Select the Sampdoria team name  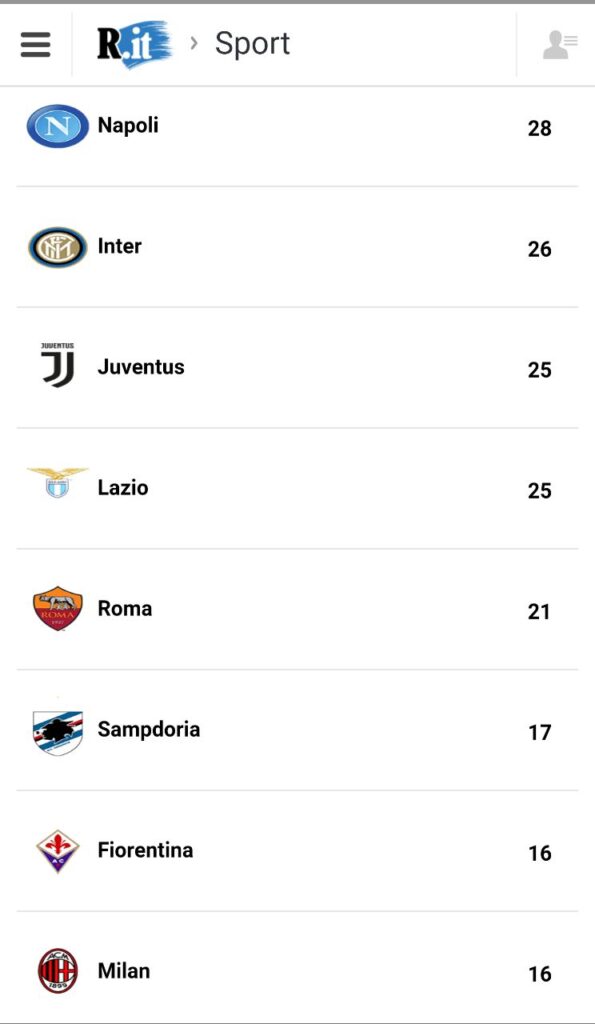149,729
